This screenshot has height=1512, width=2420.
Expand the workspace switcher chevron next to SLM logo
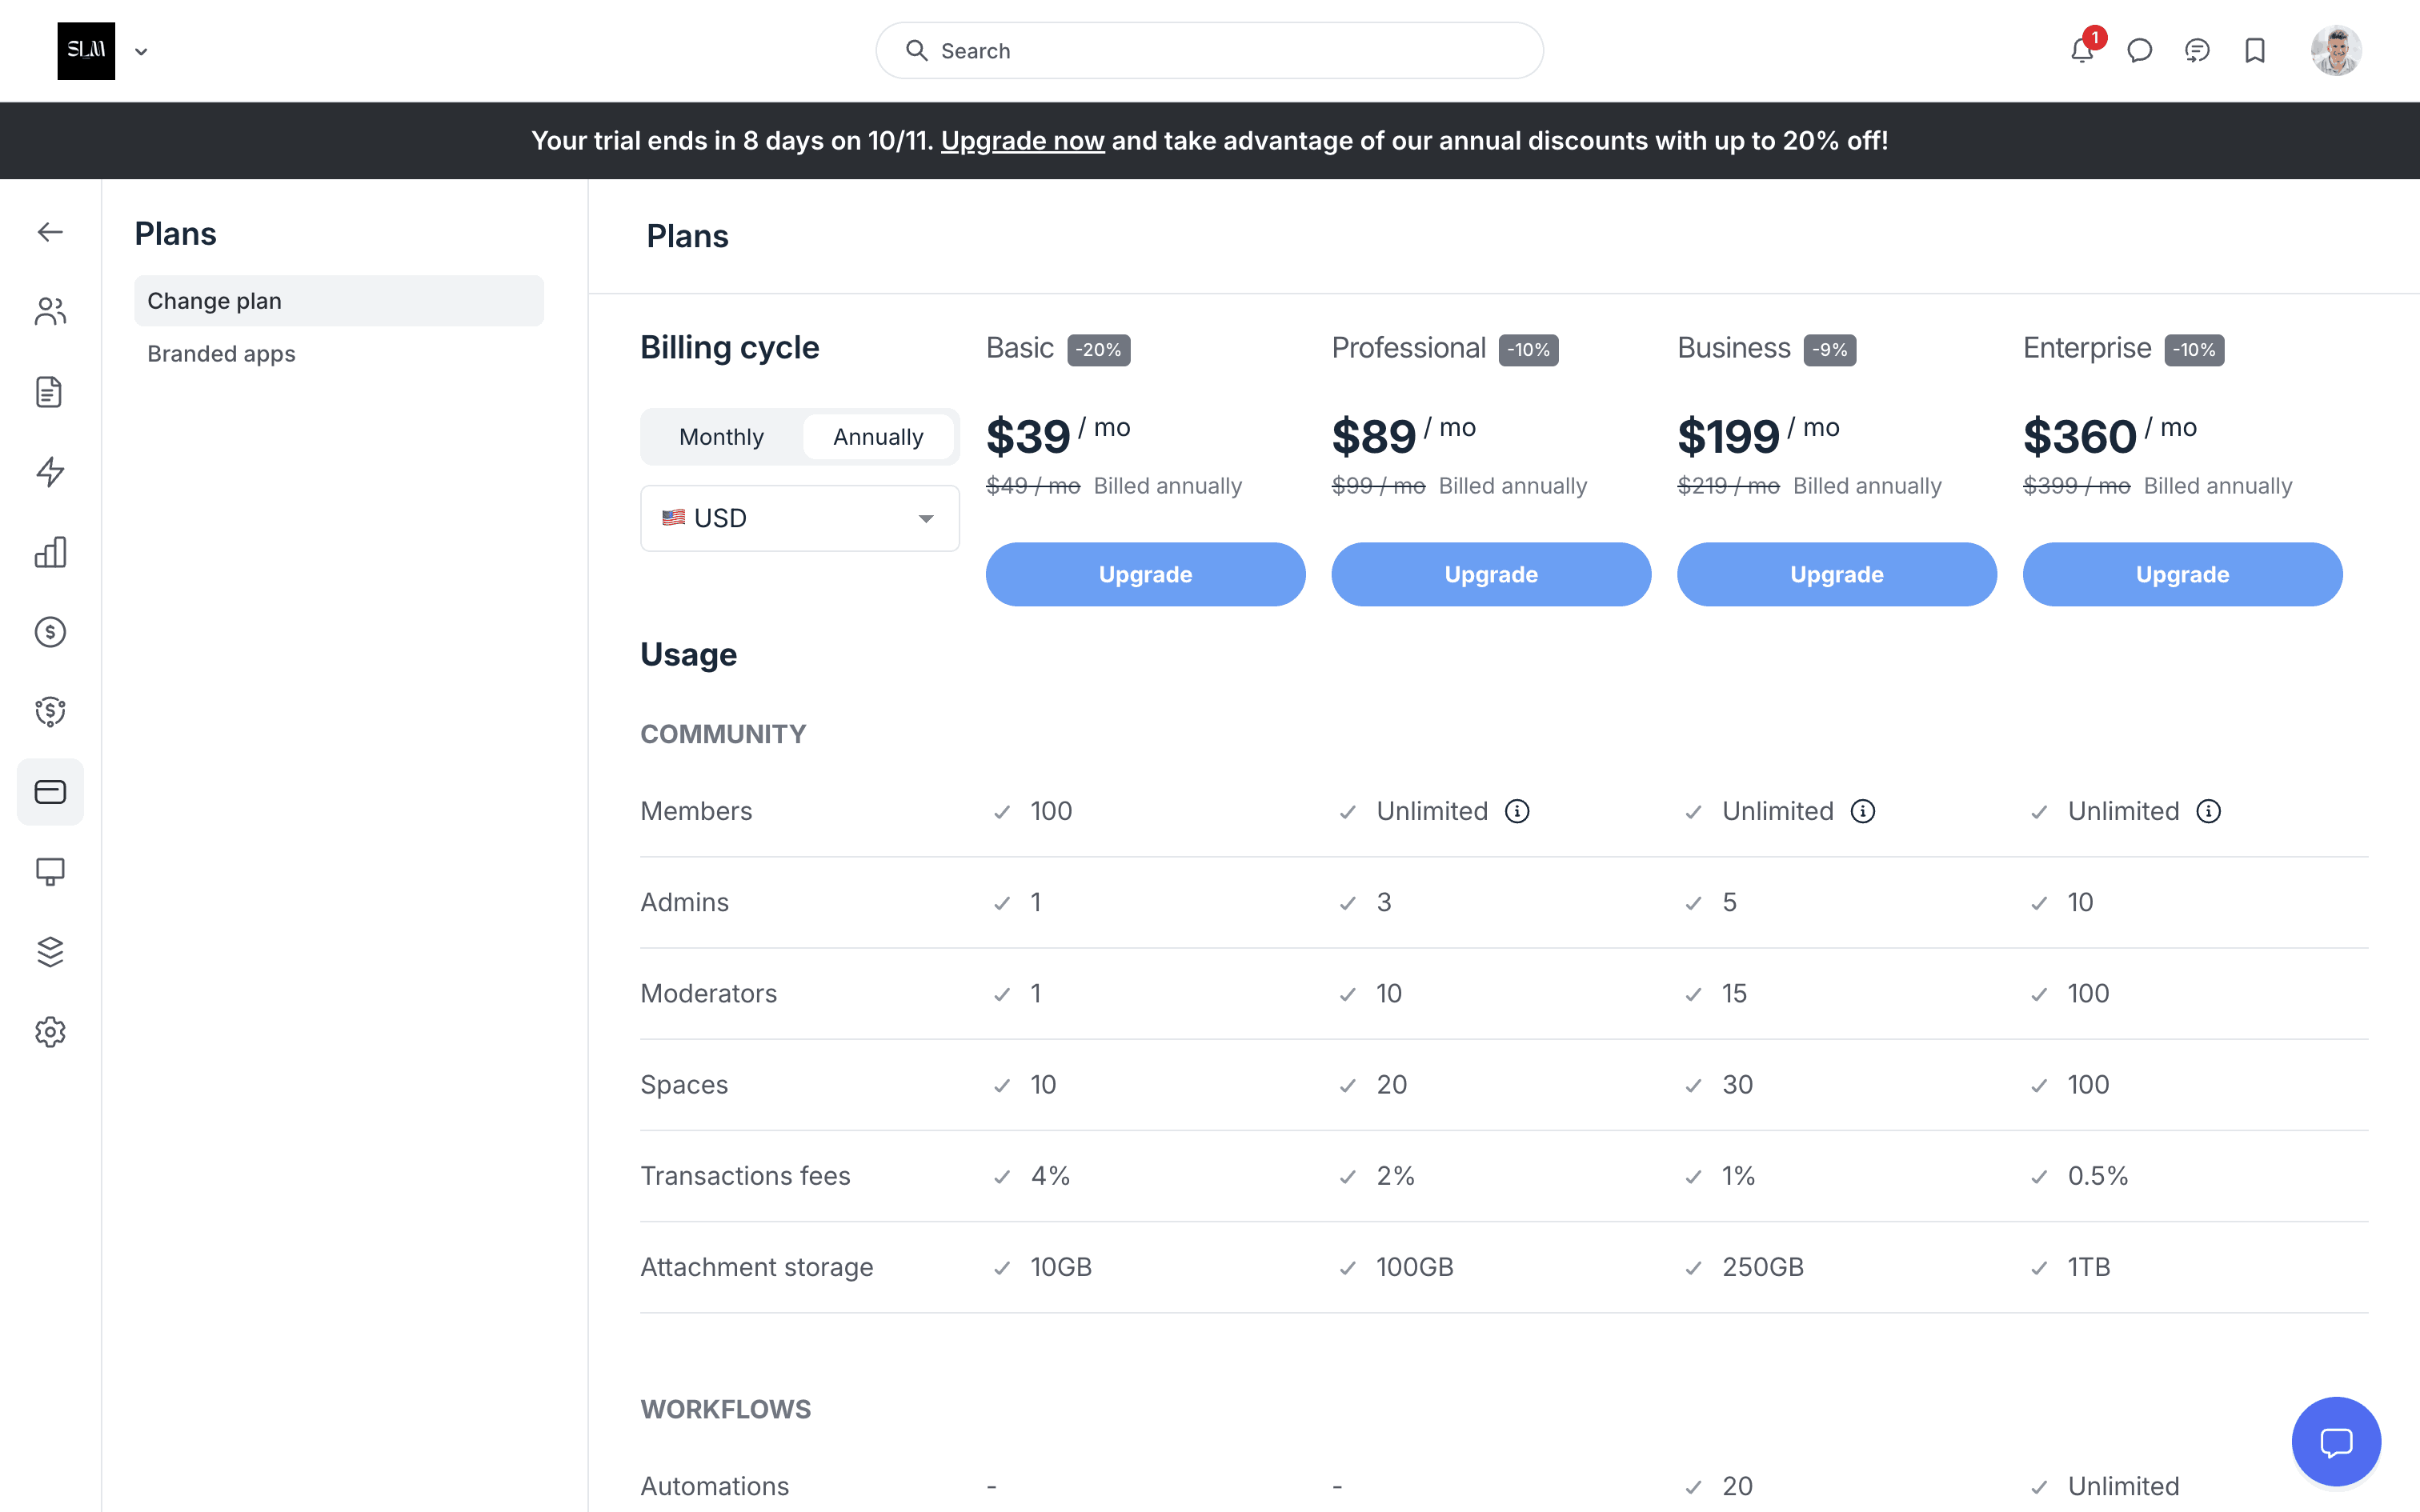141,51
